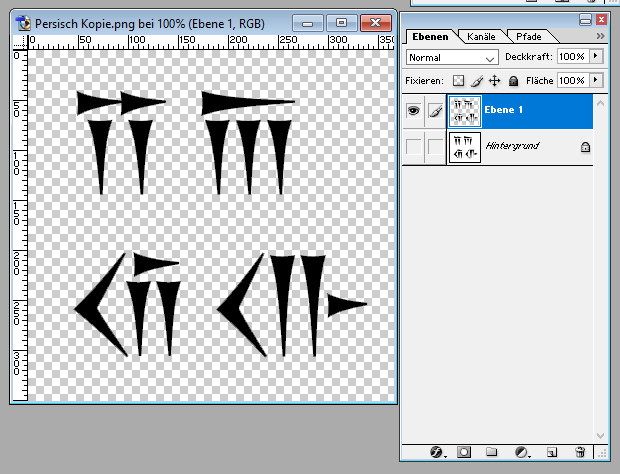Screen dimensions: 620x474
Task: Click the Ebene 1 layer thumbnail
Action: tap(463, 113)
